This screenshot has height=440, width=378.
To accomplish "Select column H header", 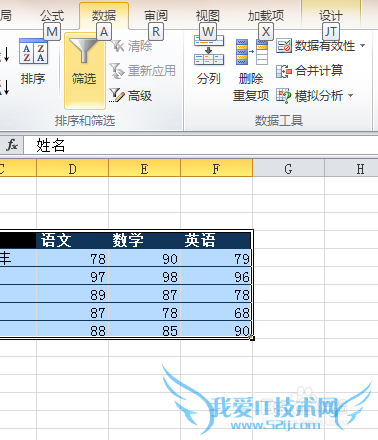I will 351,168.
